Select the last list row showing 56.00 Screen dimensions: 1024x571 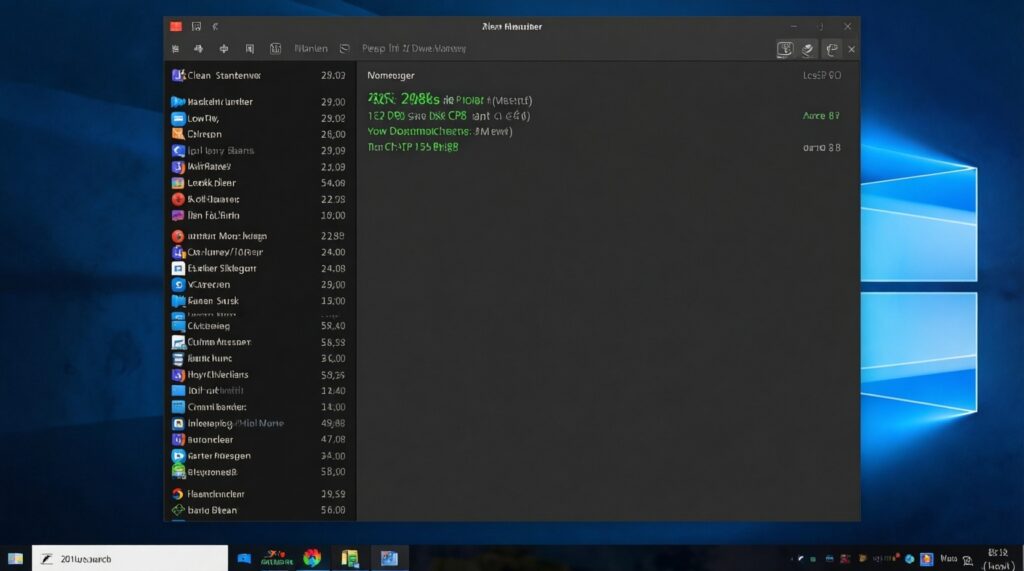pyautogui.click(x=260, y=510)
